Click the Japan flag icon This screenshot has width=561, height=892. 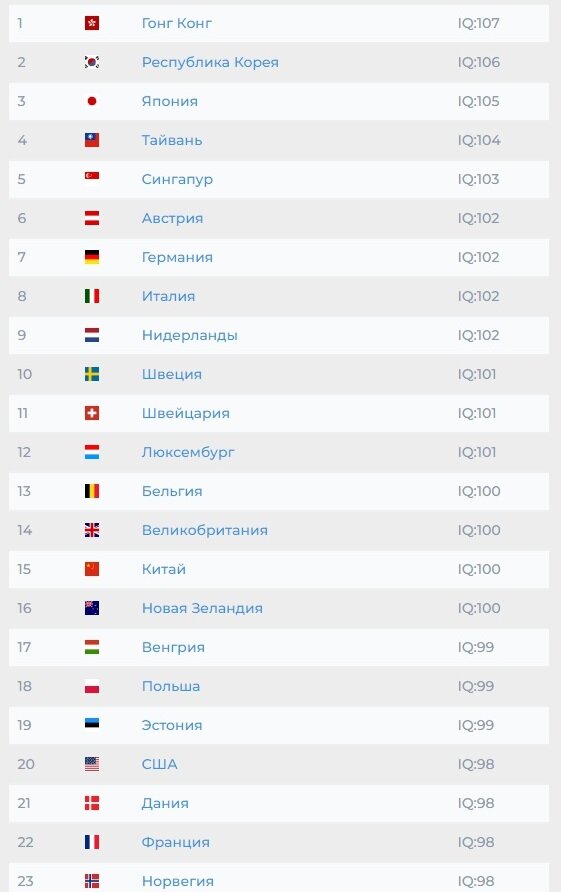pyautogui.click(x=92, y=101)
